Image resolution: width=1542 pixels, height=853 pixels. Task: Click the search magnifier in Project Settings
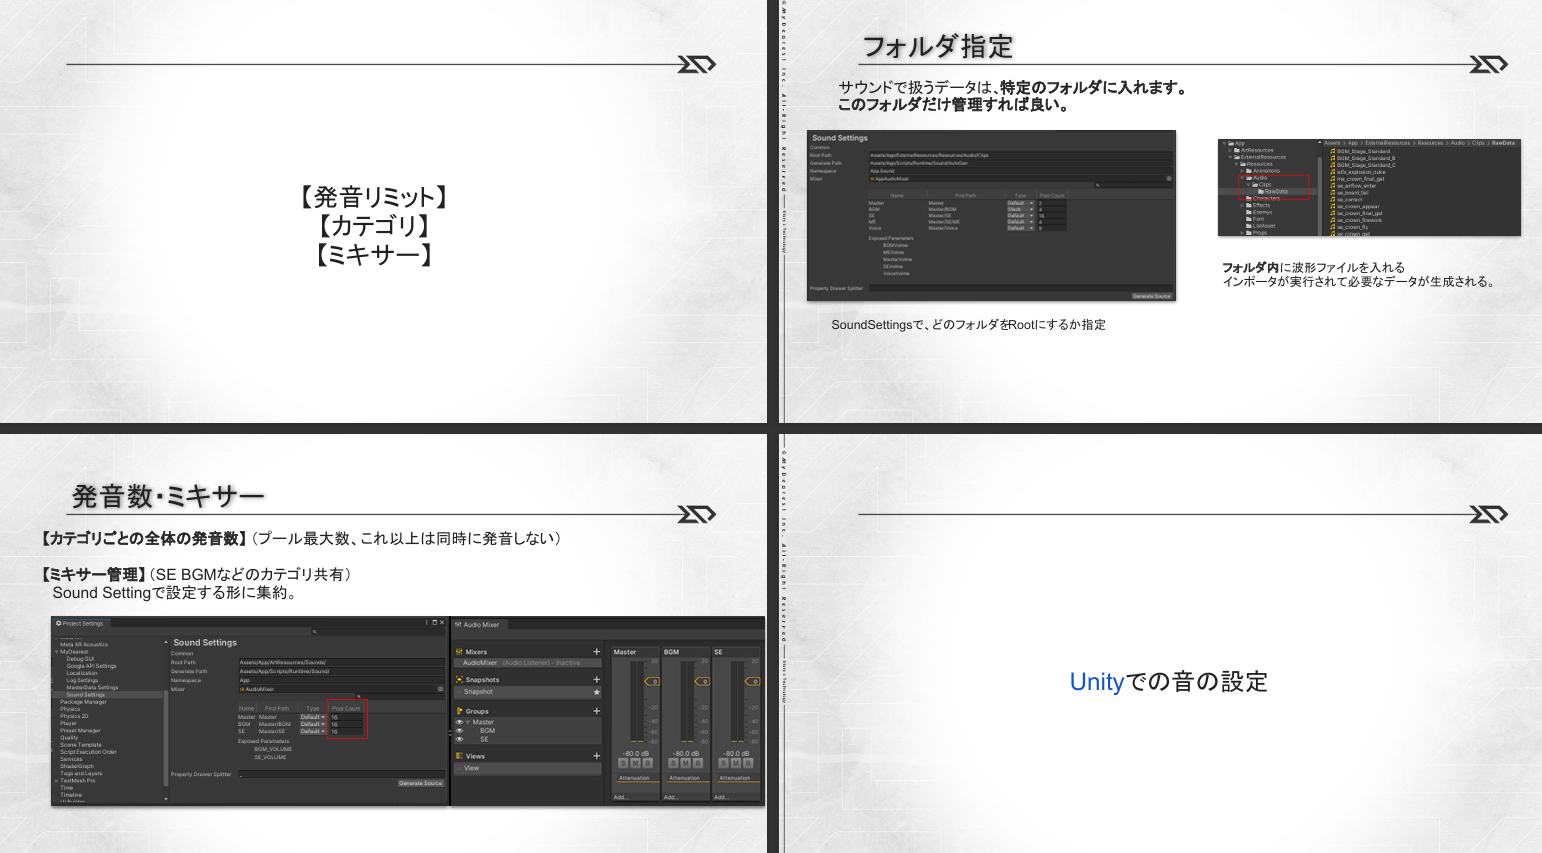(x=315, y=631)
